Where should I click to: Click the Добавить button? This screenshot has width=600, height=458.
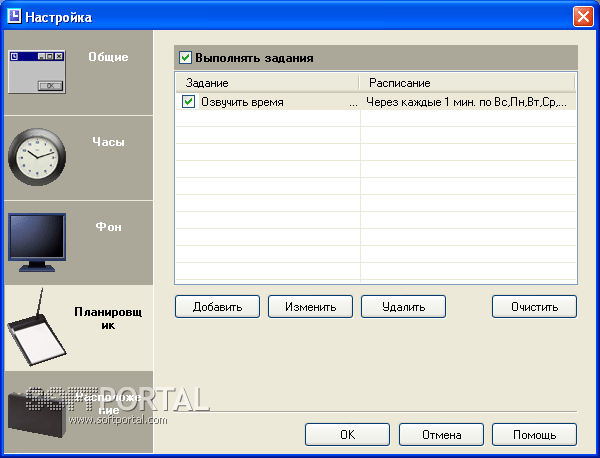click(x=217, y=306)
